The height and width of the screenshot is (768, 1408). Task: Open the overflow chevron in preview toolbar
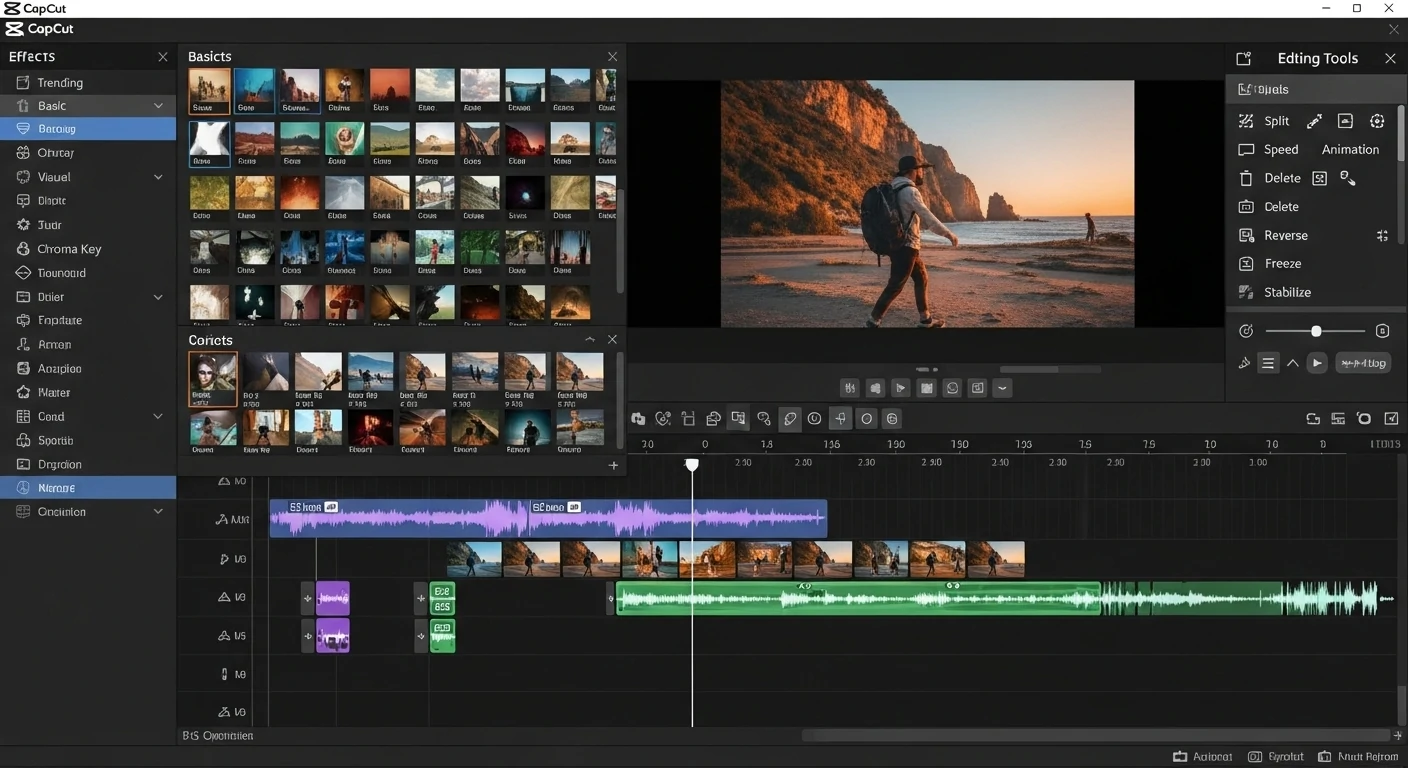click(1003, 388)
